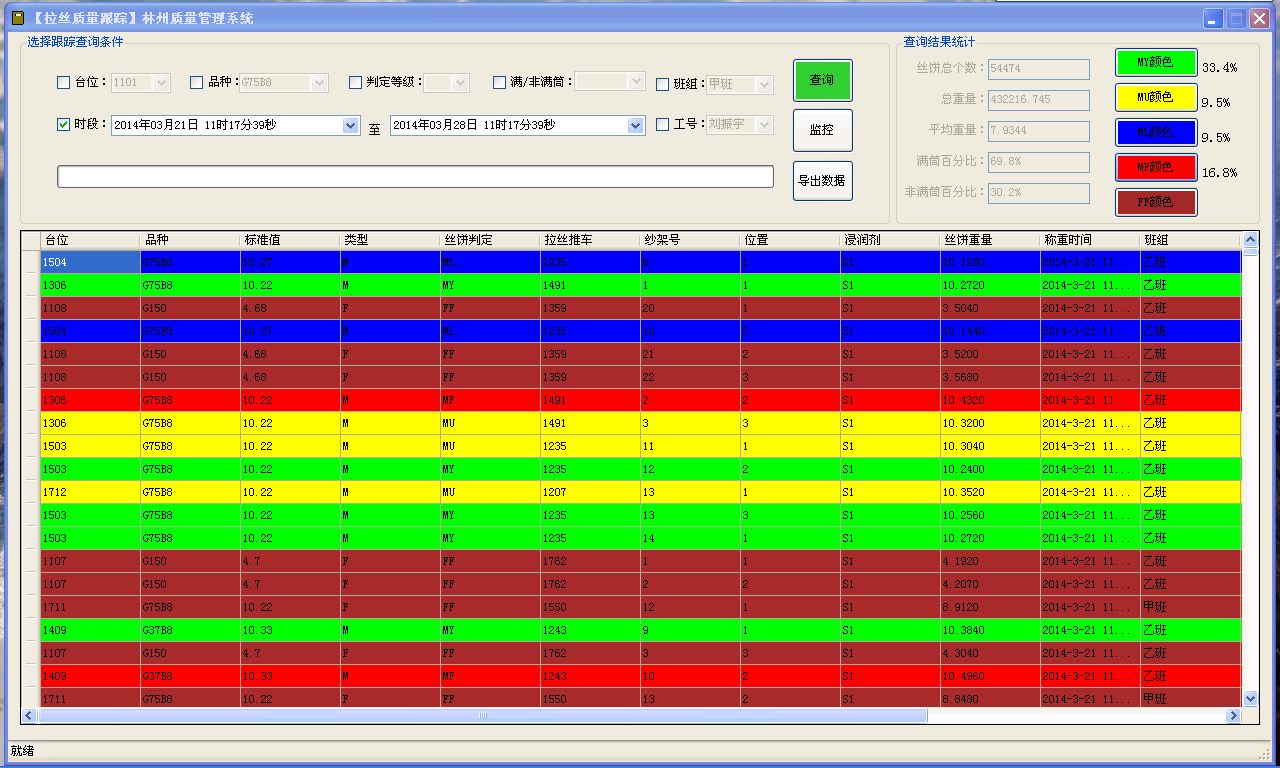
Task: Click the weight cell 3.5040
Action: tap(990, 308)
